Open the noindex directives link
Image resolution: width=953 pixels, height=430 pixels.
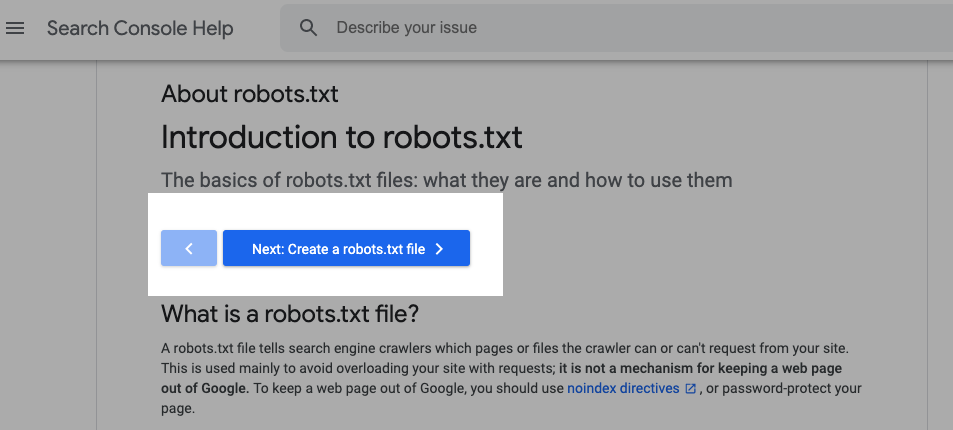pyautogui.click(x=622, y=388)
